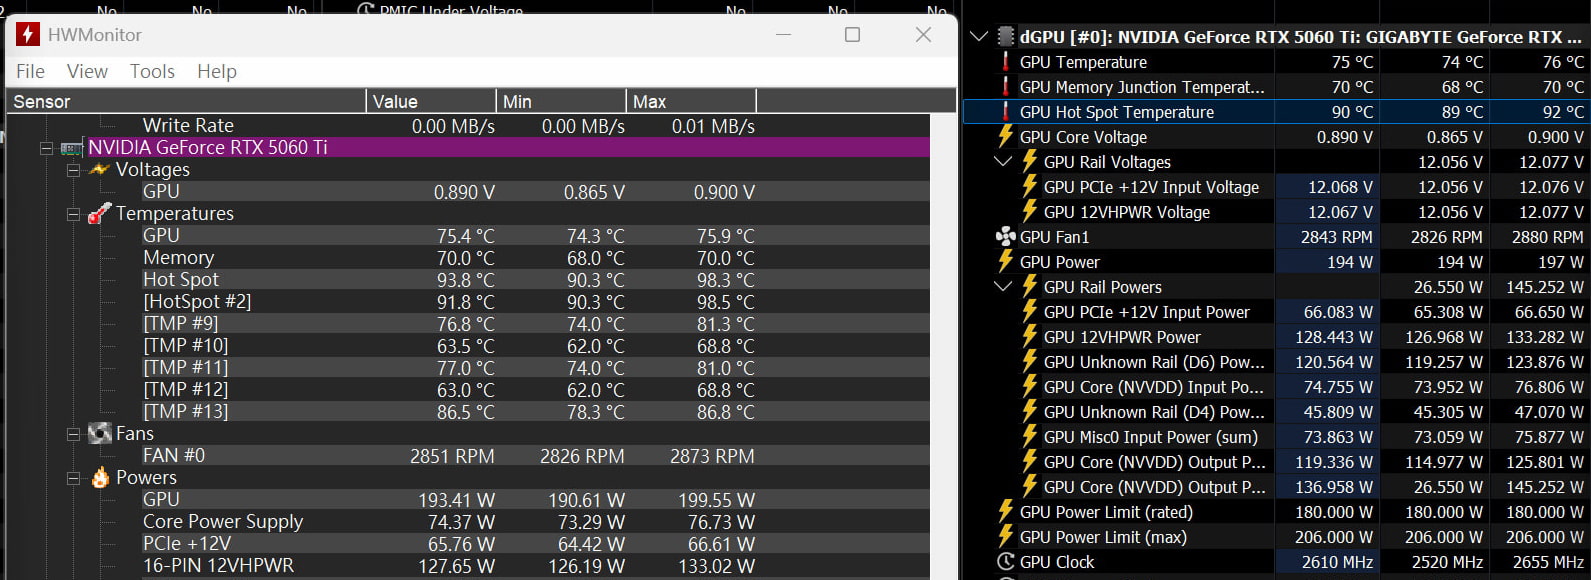Select the GPU Misc0 Input Power (sum) label
1591x580 pixels.
[x=1151, y=437]
